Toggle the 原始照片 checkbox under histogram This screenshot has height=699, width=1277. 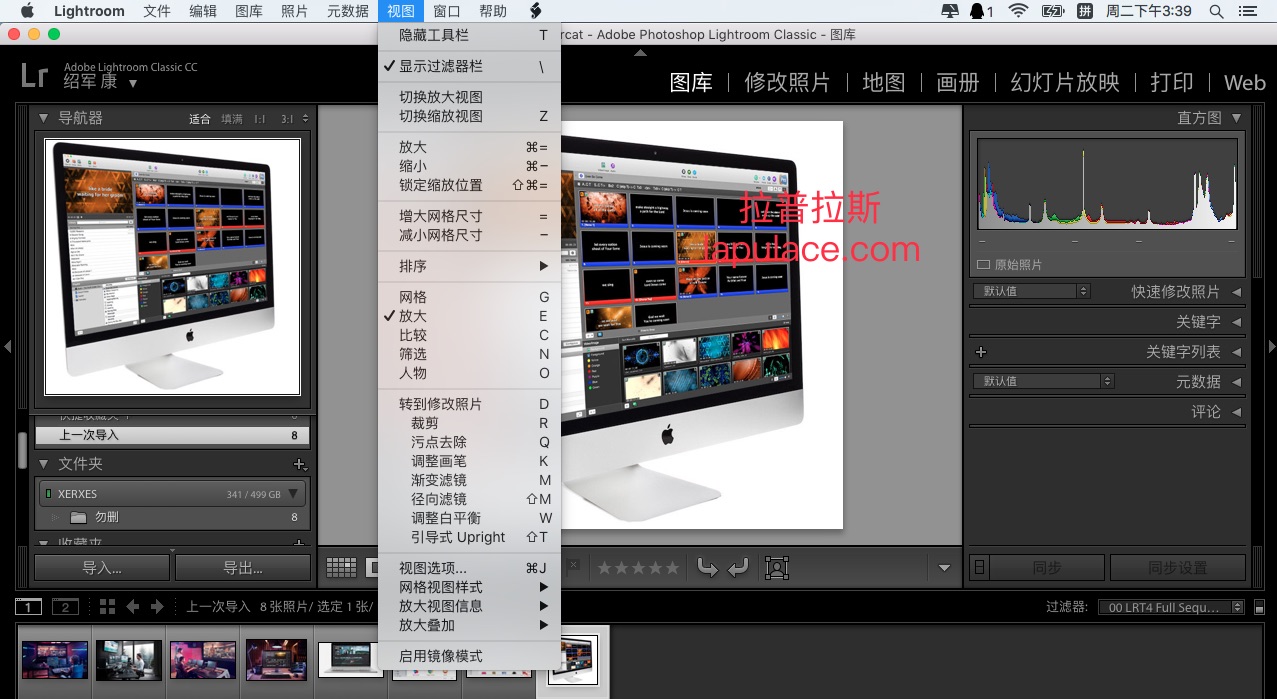(983, 265)
